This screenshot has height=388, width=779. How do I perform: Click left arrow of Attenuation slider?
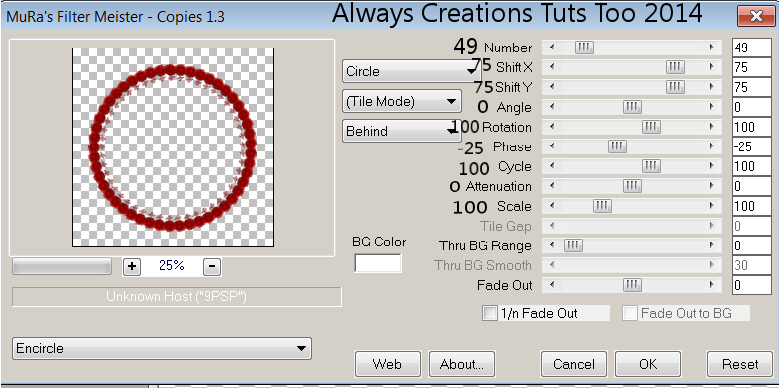pos(552,186)
